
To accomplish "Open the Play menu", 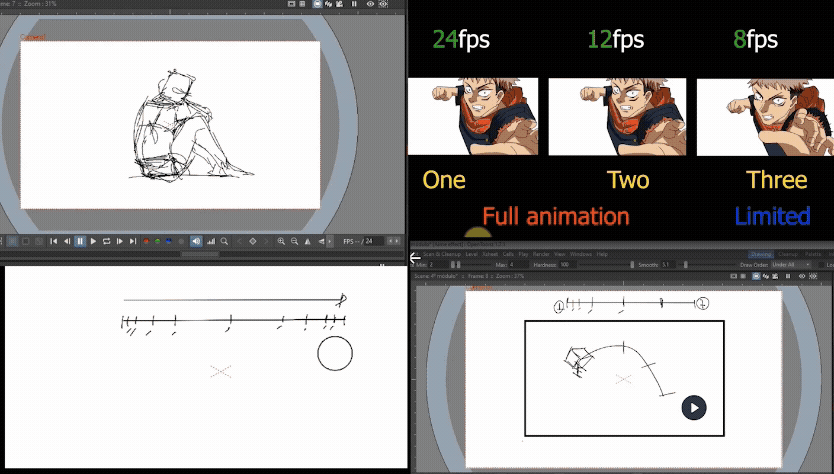I will pos(523,254).
